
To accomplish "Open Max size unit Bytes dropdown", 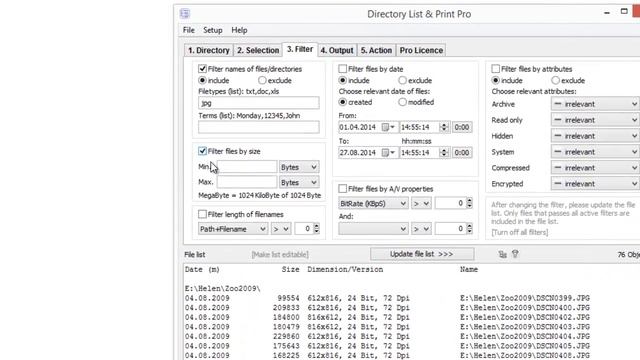I will (299, 182).
